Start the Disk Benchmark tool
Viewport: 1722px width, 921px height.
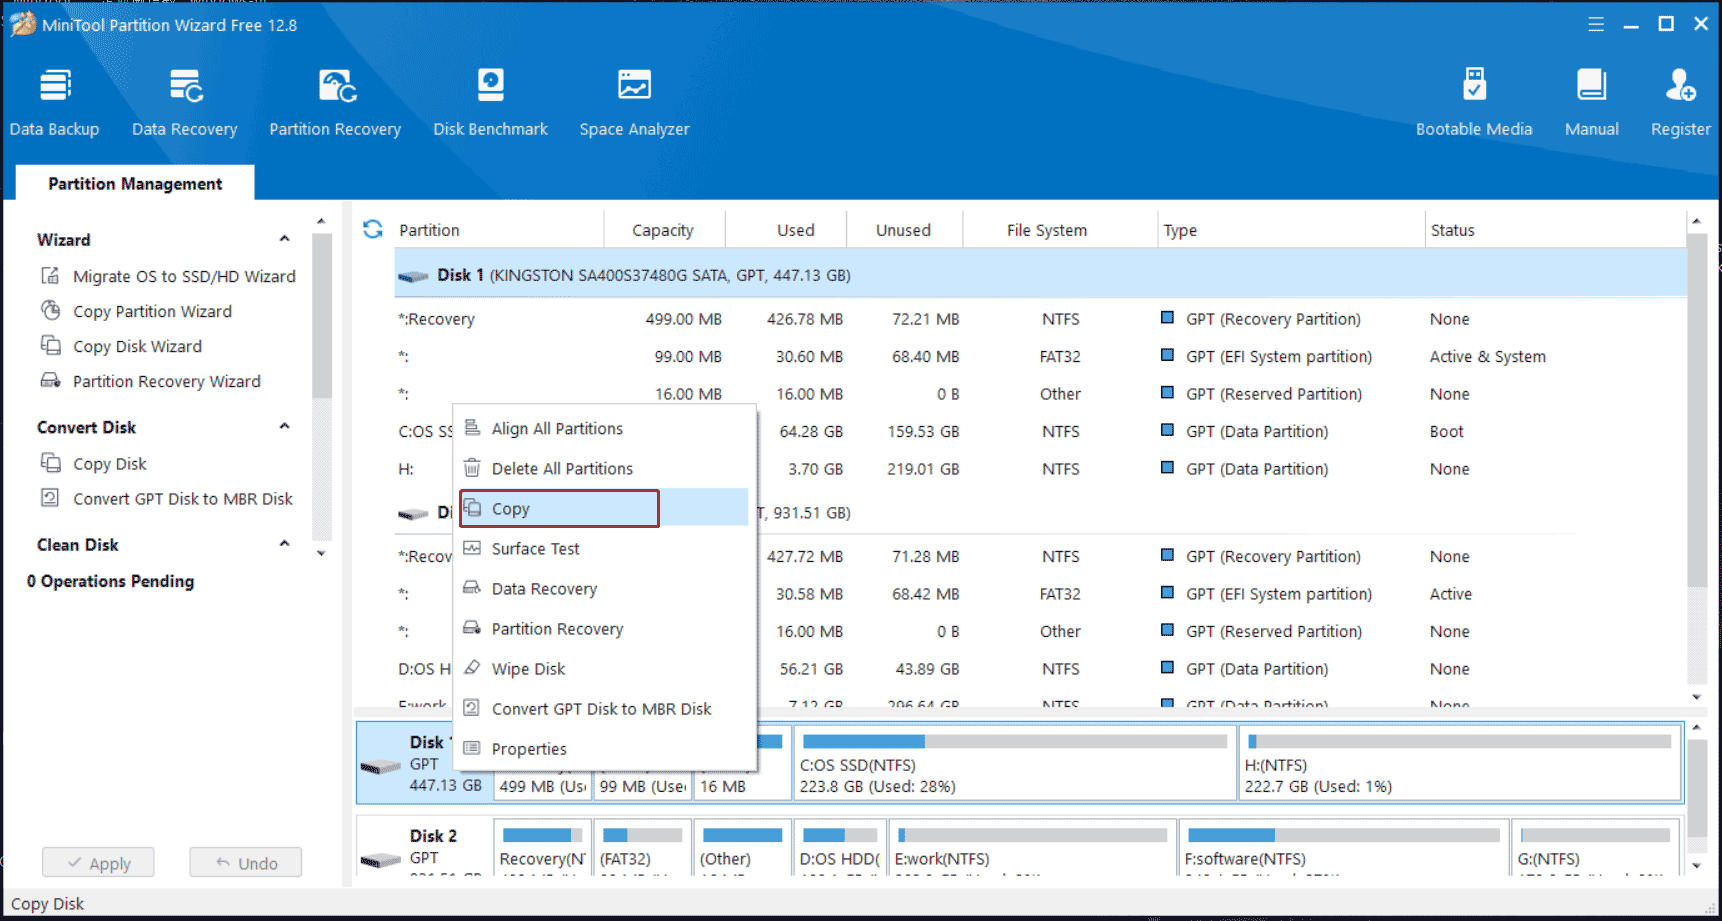490,102
